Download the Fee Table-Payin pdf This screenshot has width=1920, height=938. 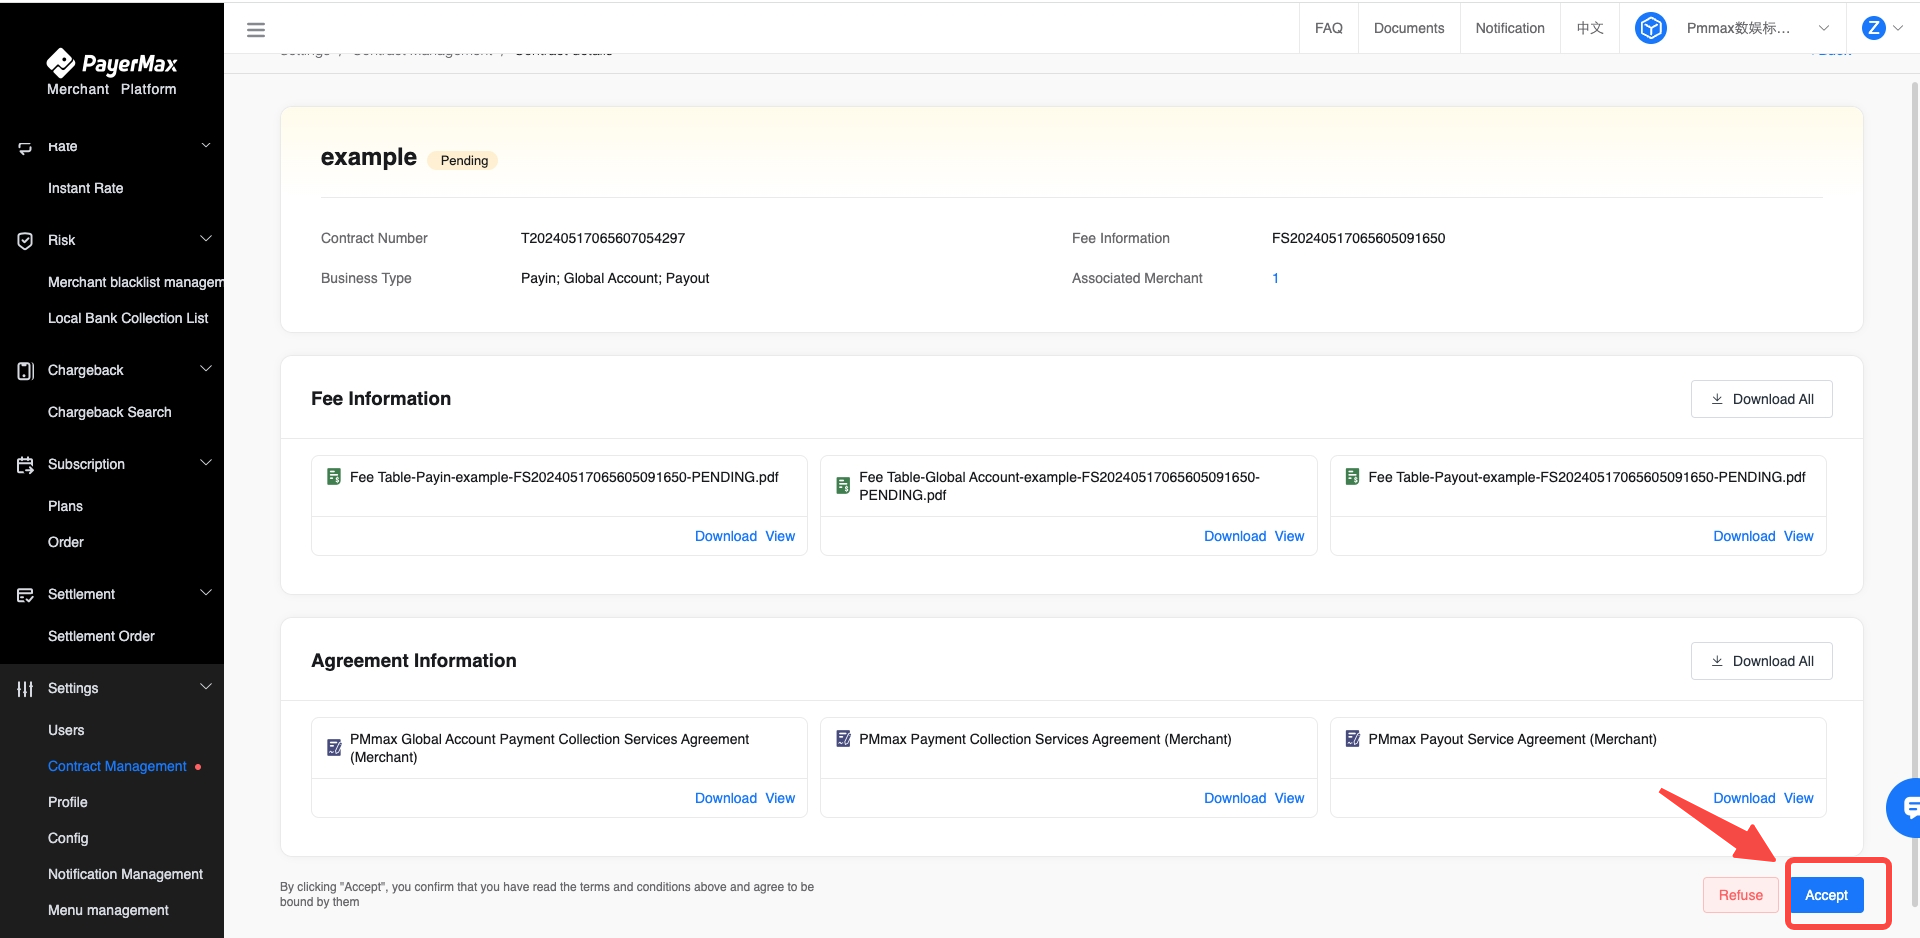click(x=726, y=536)
